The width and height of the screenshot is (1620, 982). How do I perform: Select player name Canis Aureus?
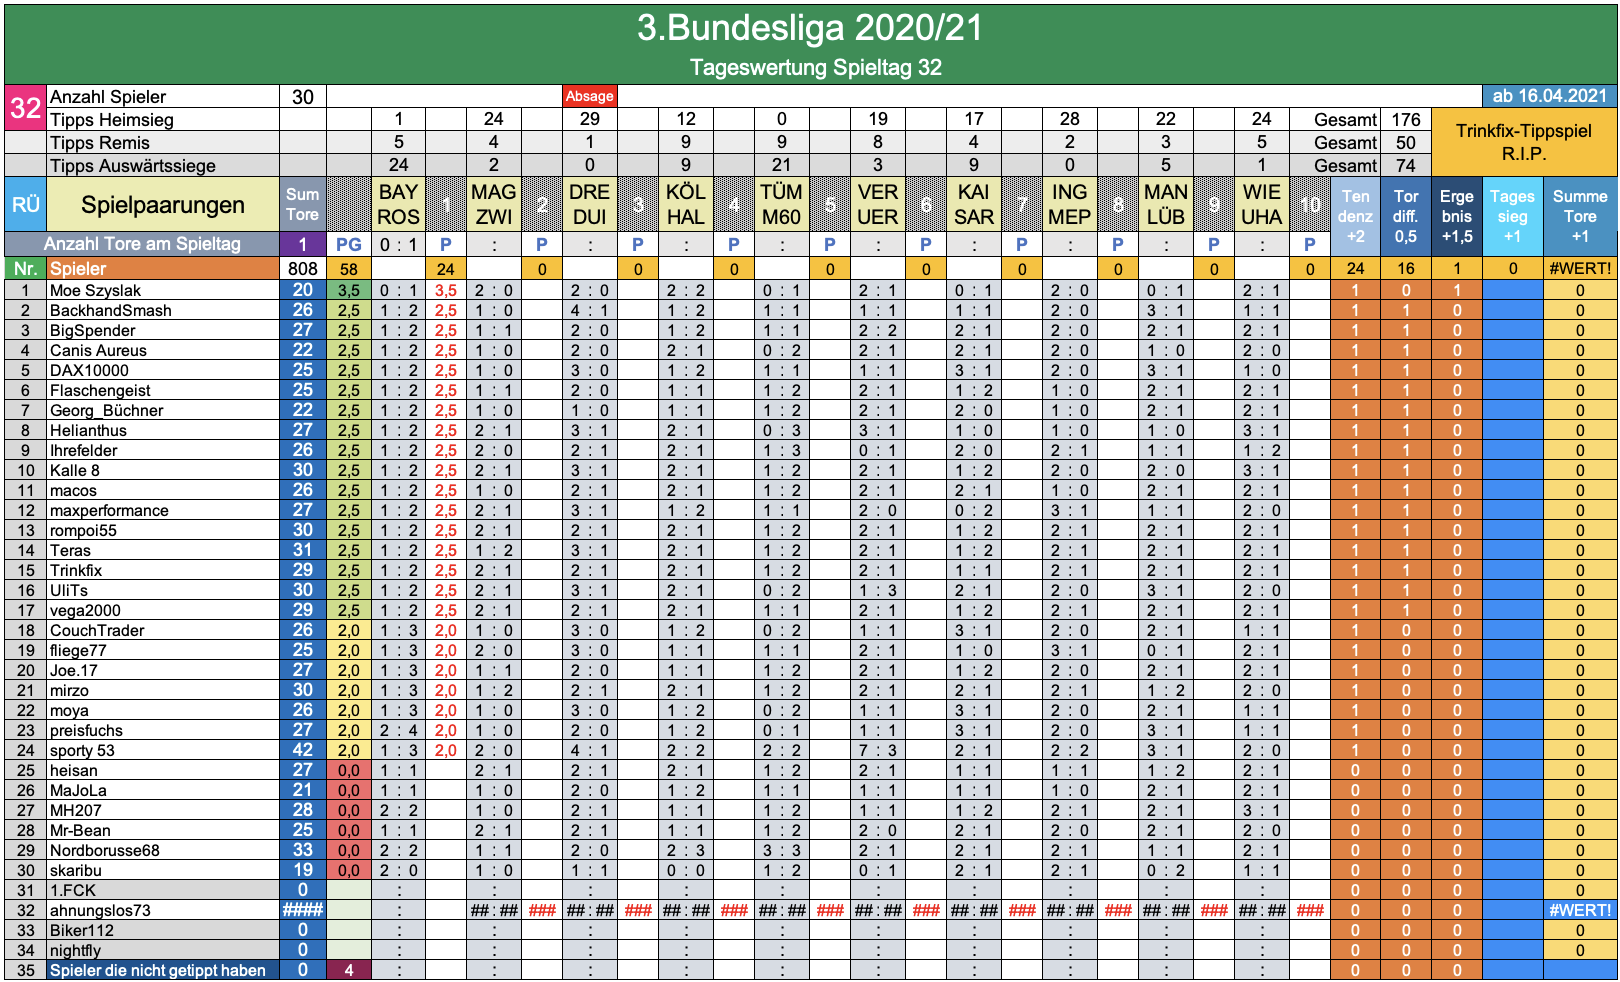click(98, 350)
